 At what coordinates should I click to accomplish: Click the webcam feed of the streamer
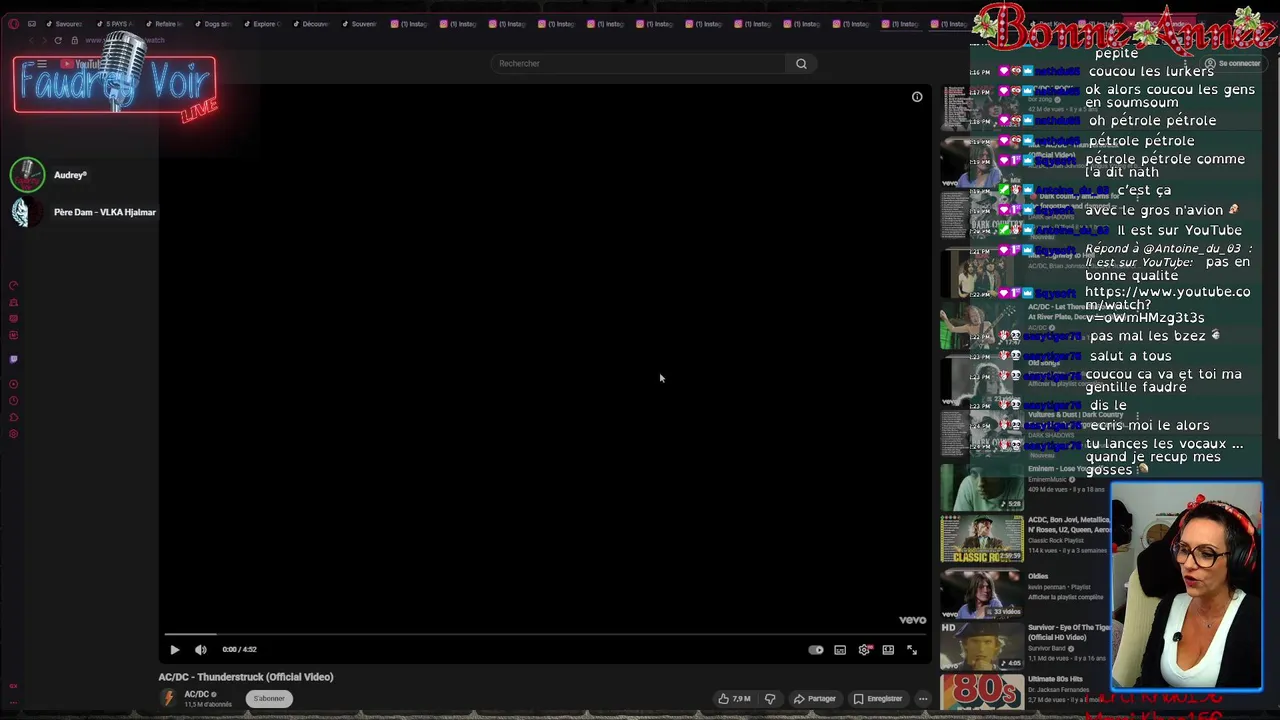click(1187, 587)
